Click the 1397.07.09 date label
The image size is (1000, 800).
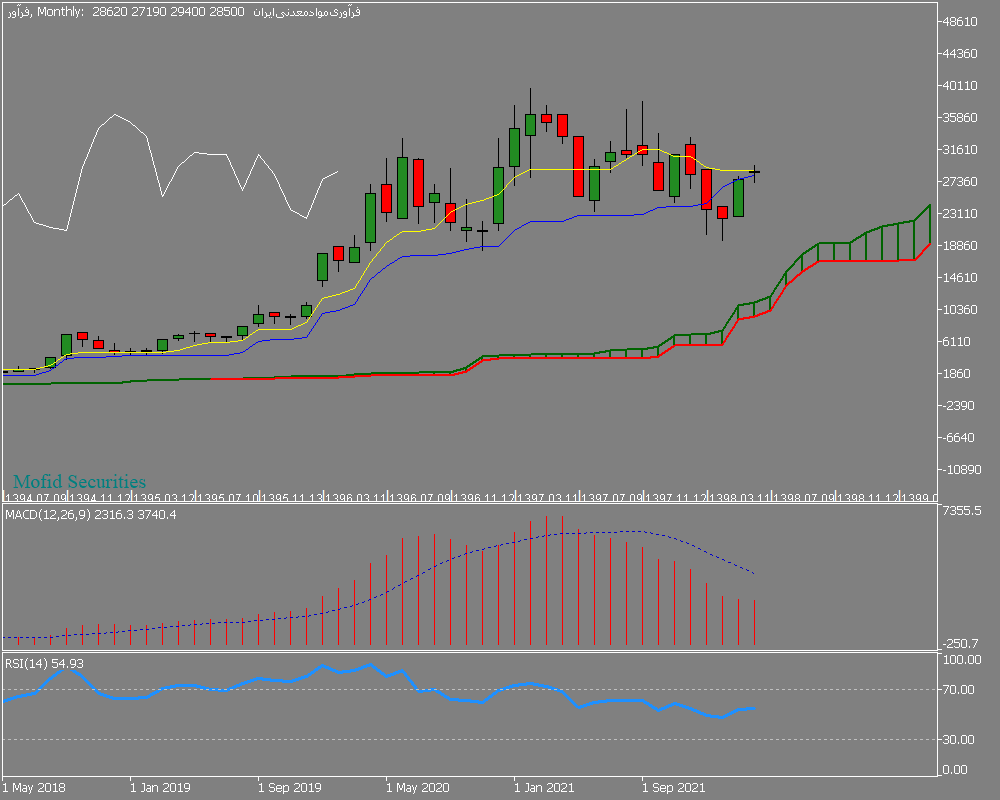pyautogui.click(x=612, y=498)
